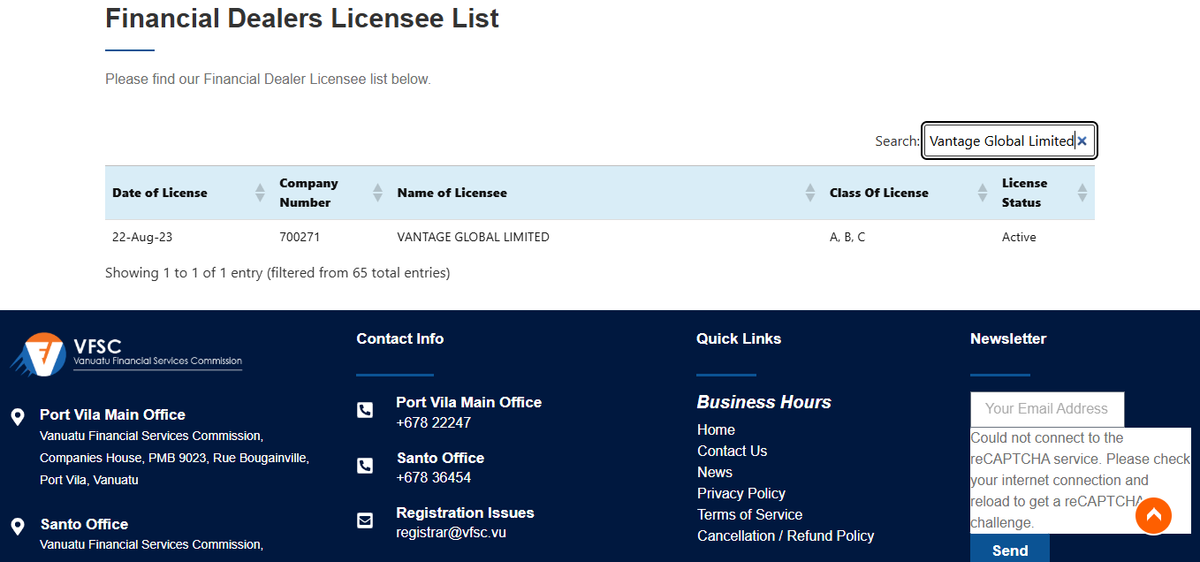Click the Search input containing Vantage Global Limited
The width and height of the screenshot is (1200, 562).
[1010, 141]
